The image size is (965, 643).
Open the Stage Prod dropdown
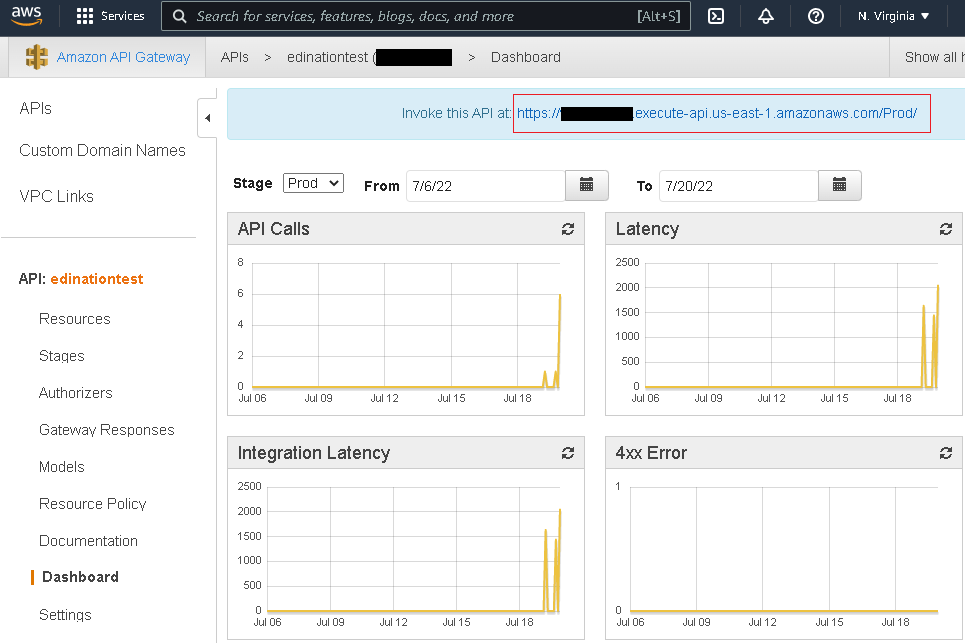click(313, 183)
